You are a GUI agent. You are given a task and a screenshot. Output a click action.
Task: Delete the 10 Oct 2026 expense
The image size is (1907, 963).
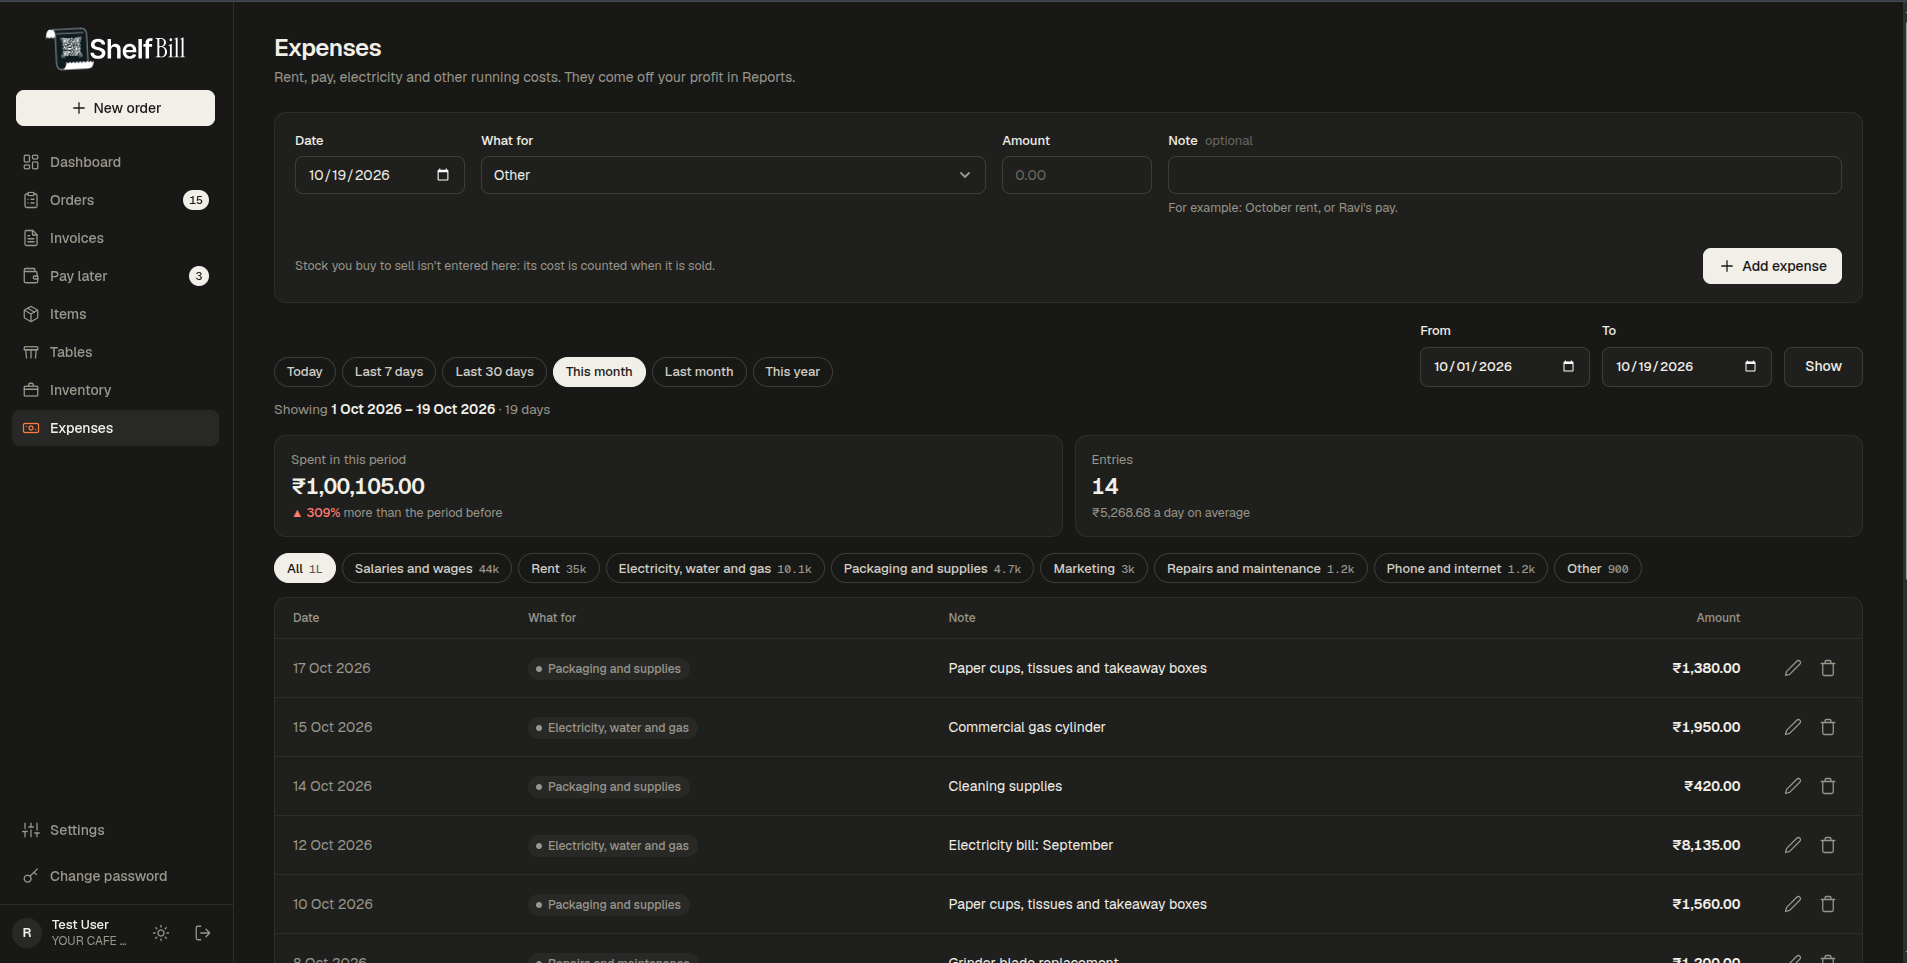pyautogui.click(x=1828, y=904)
